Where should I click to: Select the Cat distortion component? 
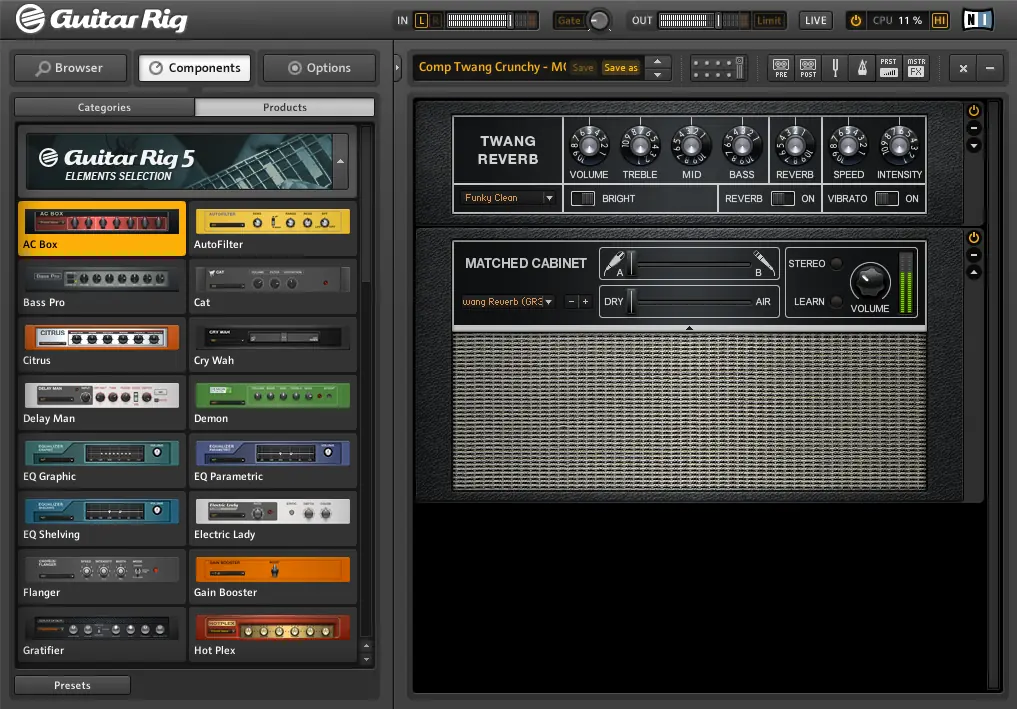[x=272, y=286]
